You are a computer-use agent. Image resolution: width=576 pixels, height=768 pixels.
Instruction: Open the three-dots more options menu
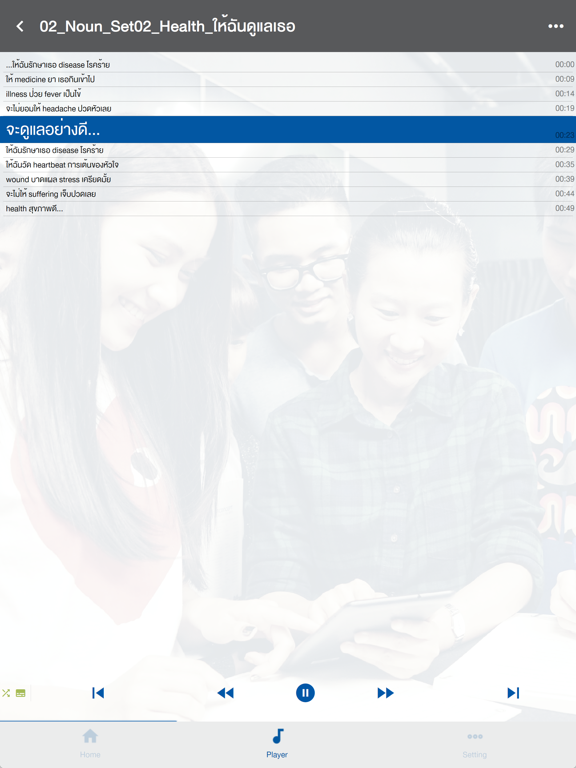[x=555, y=26]
